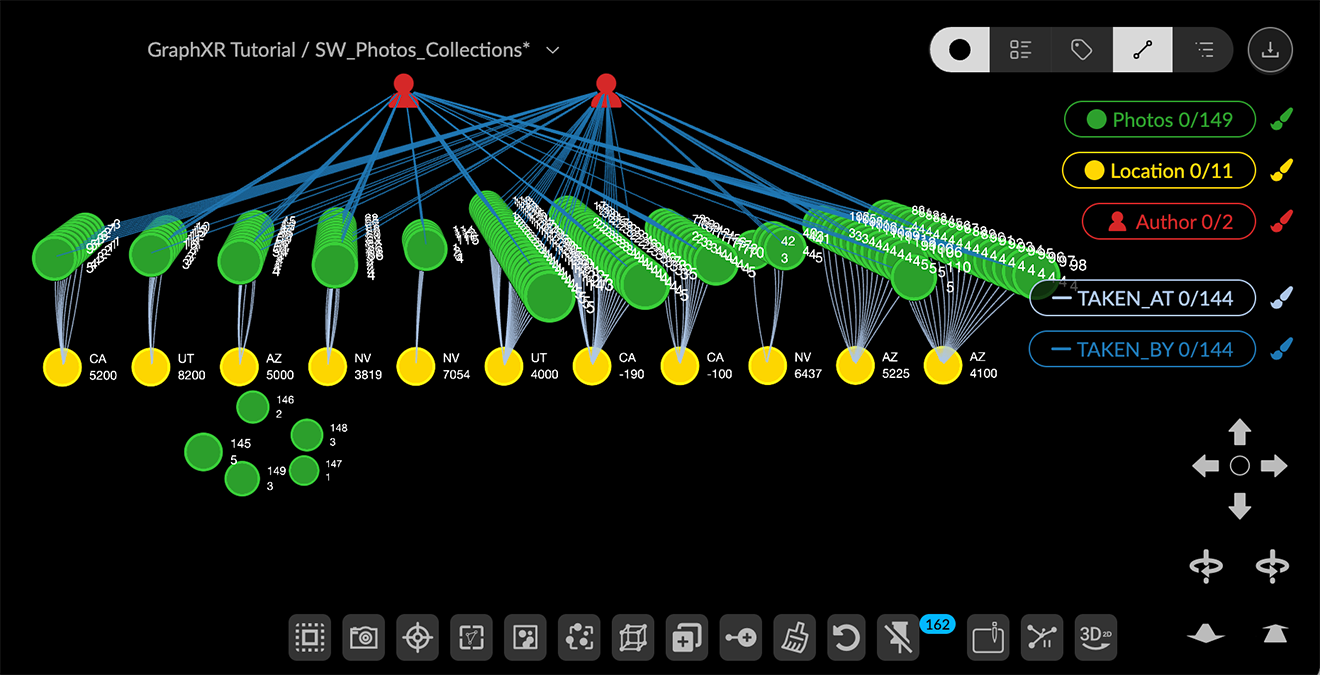Click the camera screenshot icon
This screenshot has height=675, width=1320.
click(x=364, y=637)
